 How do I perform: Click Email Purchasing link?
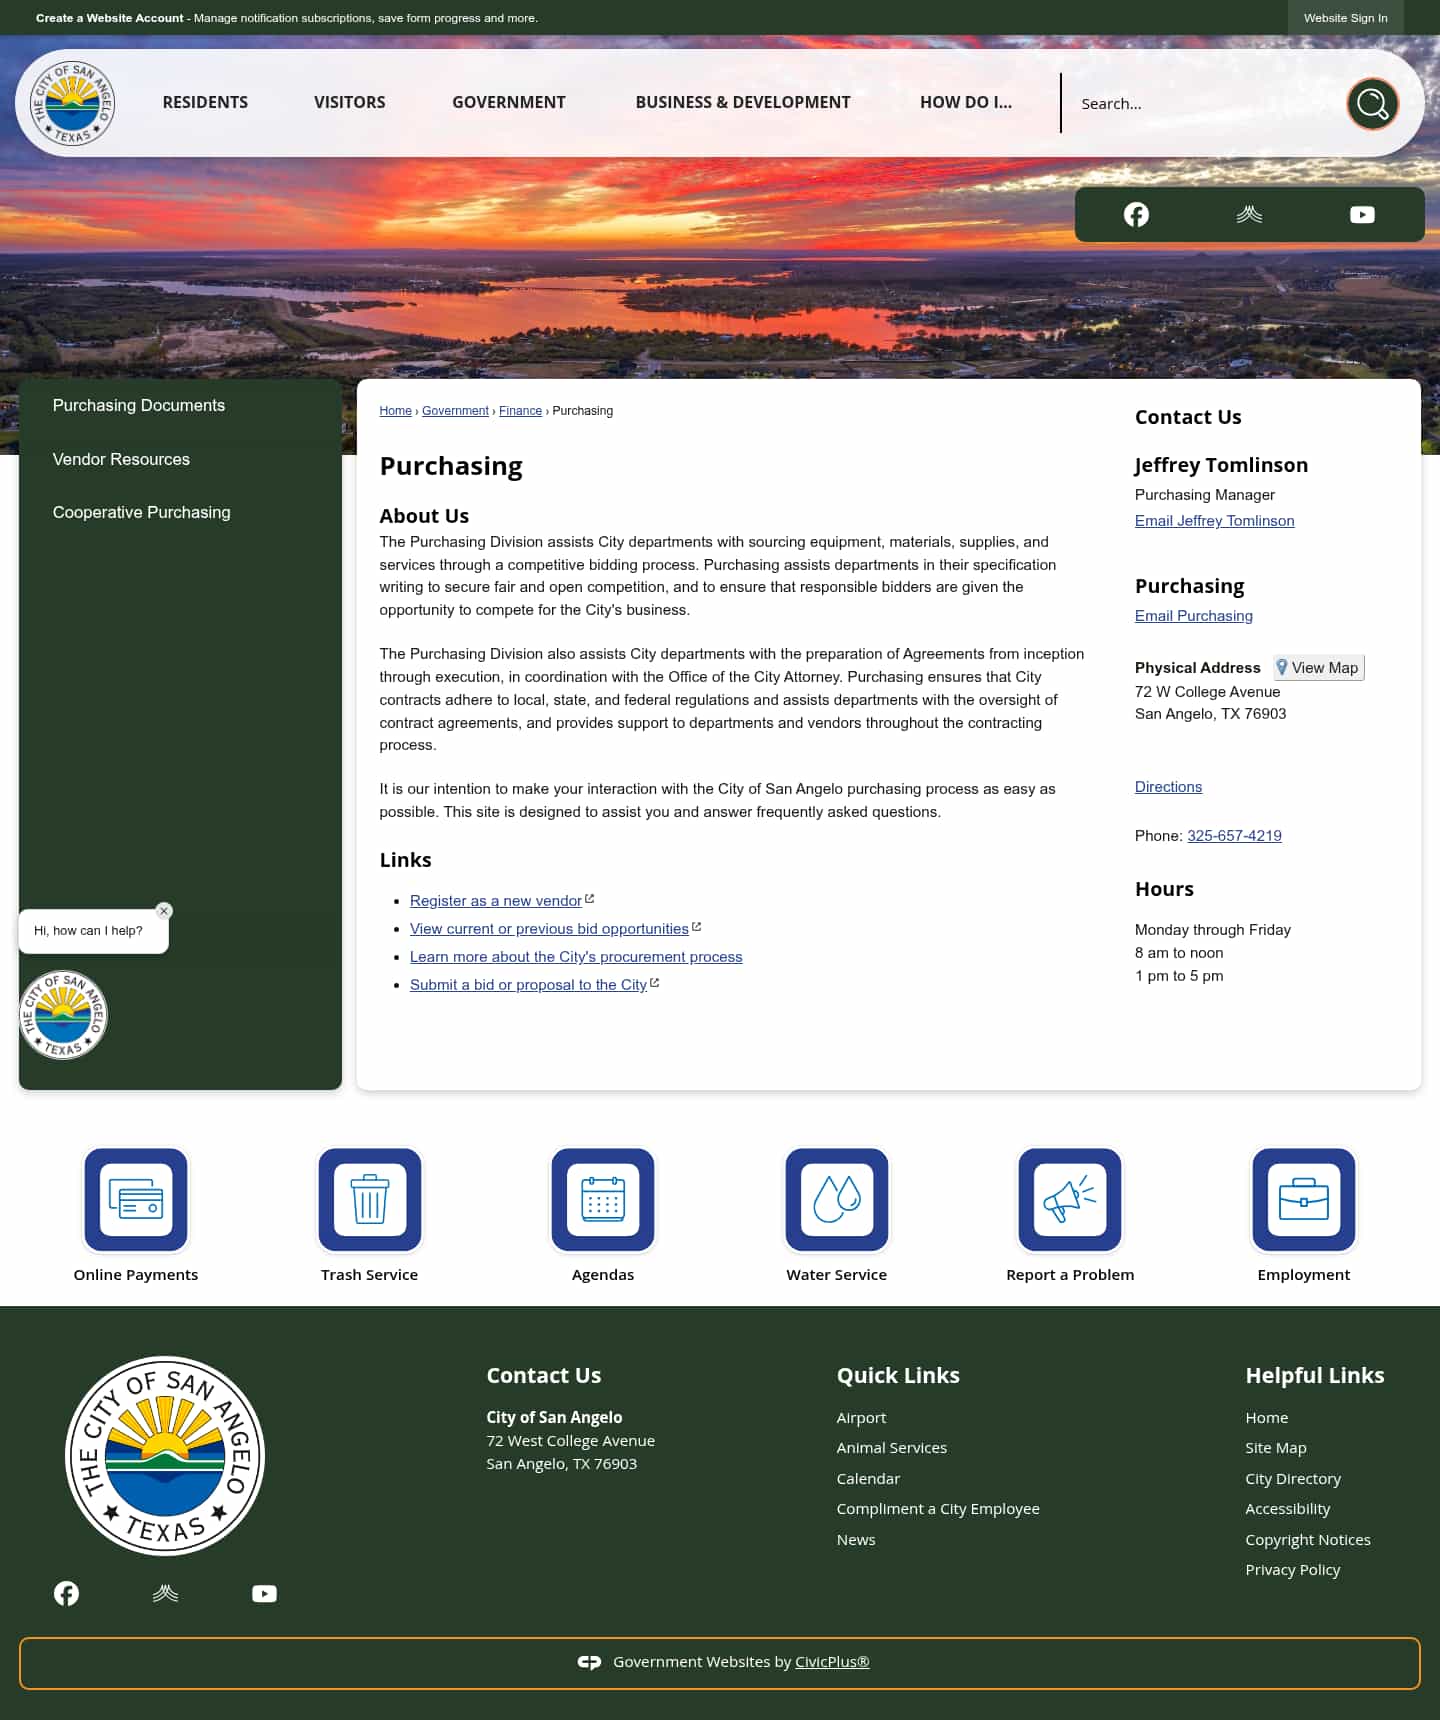1193,616
